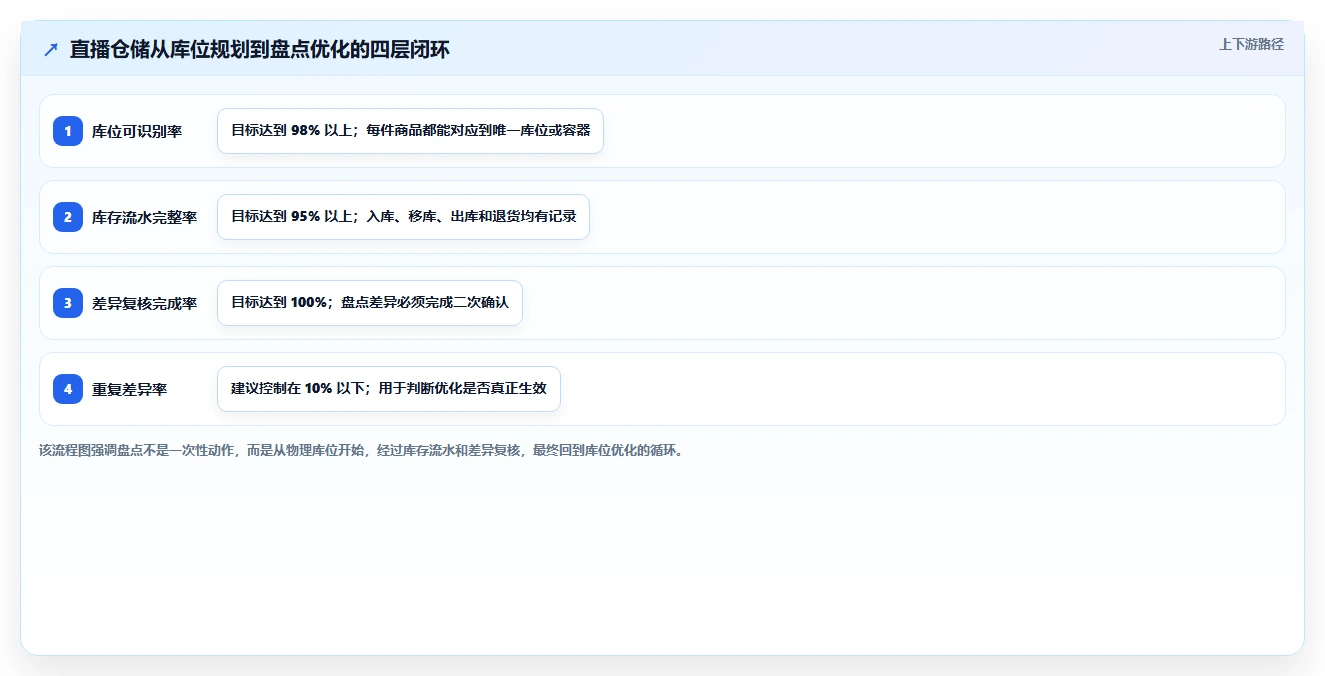This screenshot has width=1325, height=676.
Task: Click the footer note starting 该流程图强调盘点
Action: tap(362, 450)
